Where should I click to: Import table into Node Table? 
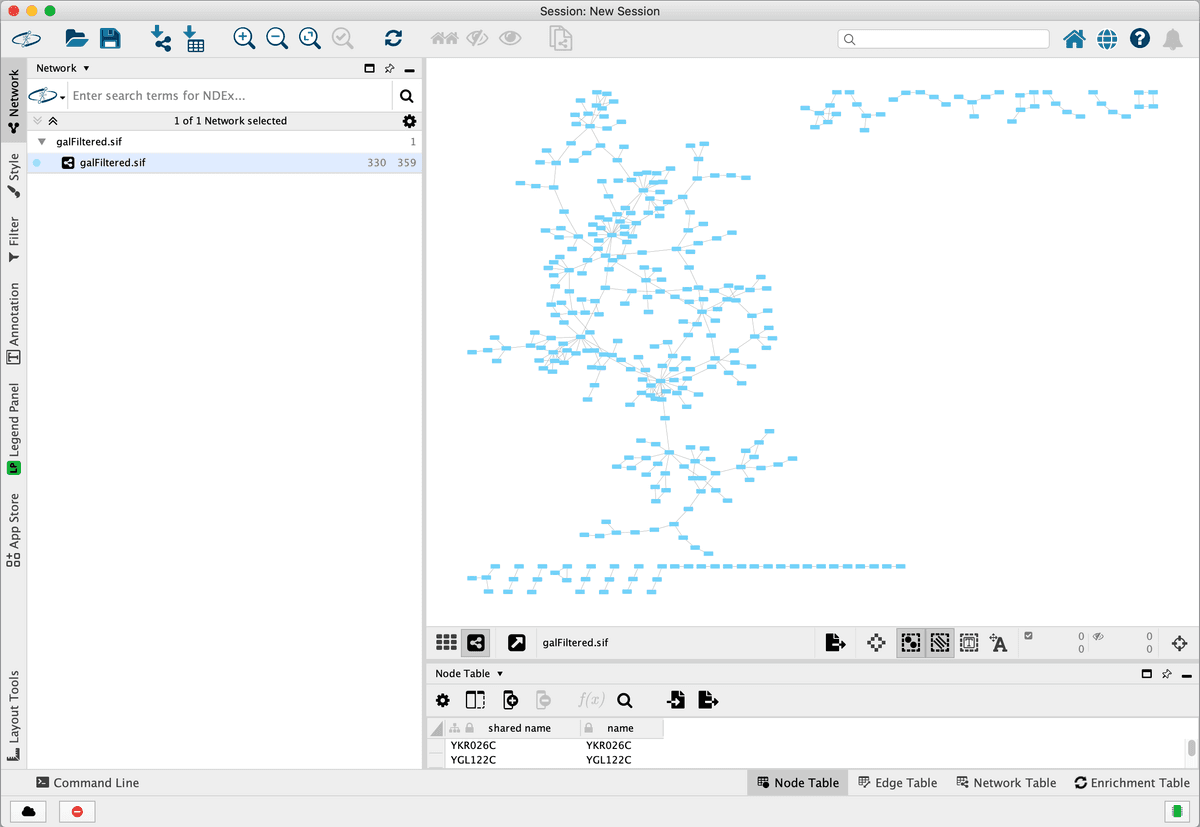[x=676, y=700]
